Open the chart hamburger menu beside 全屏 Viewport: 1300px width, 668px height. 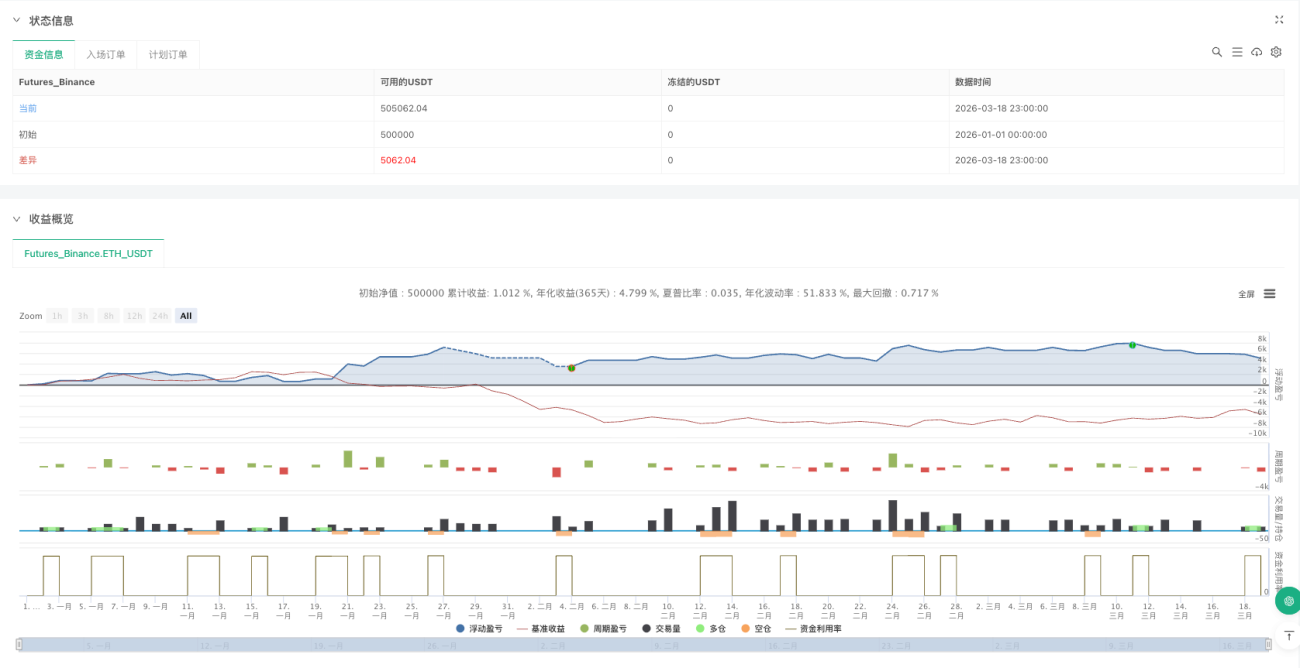(1269, 294)
